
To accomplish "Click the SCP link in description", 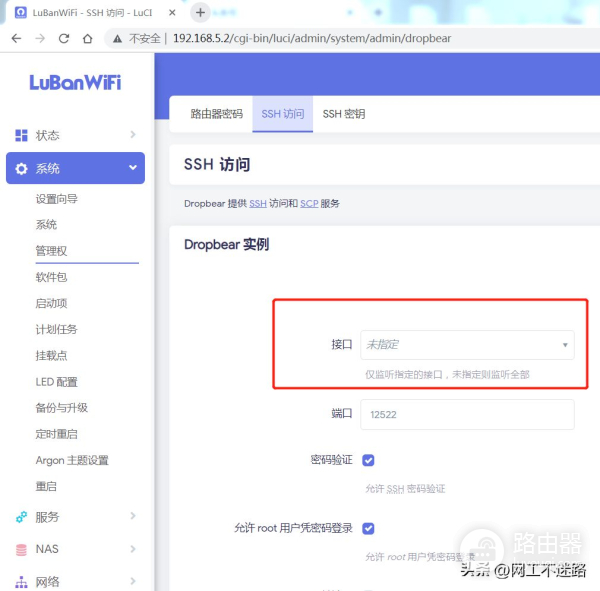I will [x=308, y=203].
